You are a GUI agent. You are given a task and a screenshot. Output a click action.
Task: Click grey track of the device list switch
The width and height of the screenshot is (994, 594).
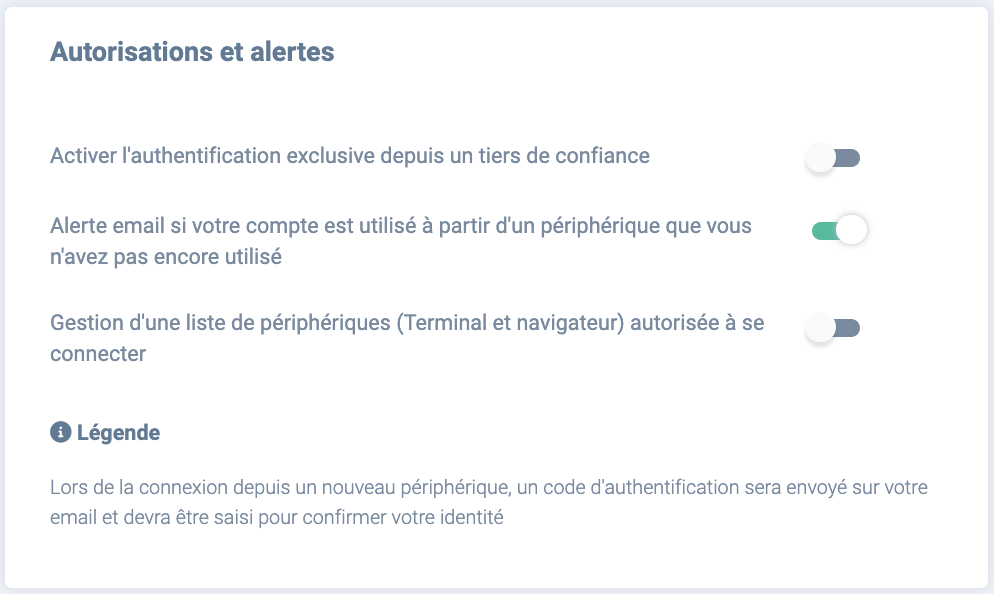848,328
